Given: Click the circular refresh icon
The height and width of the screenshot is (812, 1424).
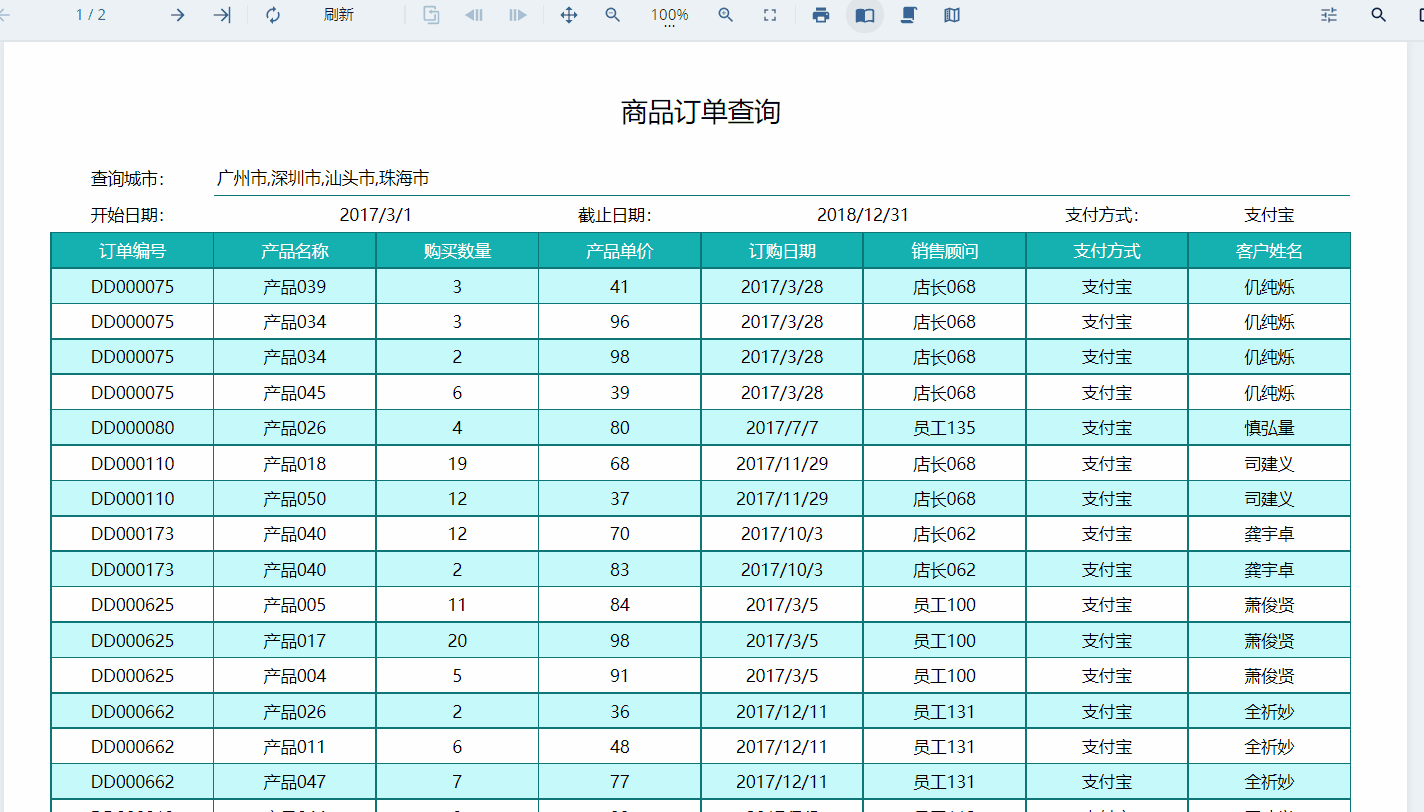Looking at the screenshot, I should click(273, 15).
